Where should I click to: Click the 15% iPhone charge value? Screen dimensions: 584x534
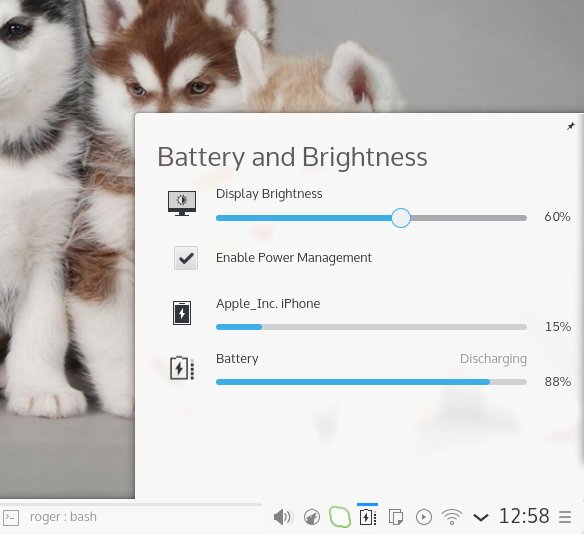[558, 327]
